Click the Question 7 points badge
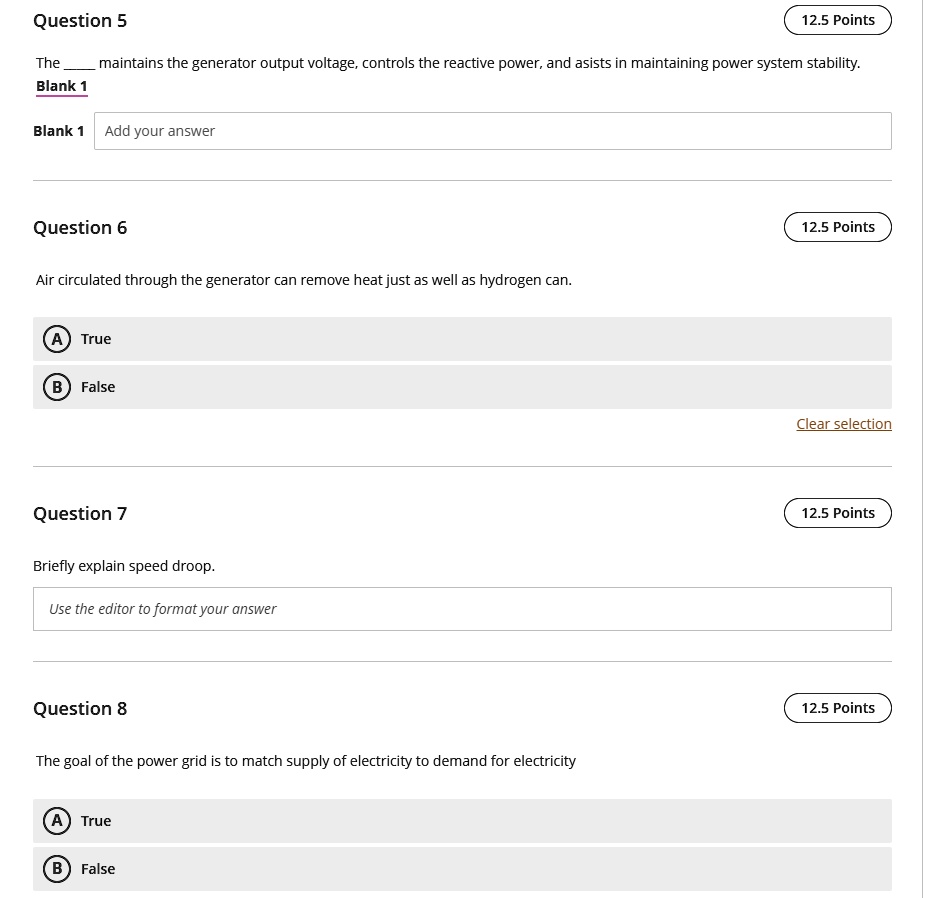 pyautogui.click(x=837, y=513)
